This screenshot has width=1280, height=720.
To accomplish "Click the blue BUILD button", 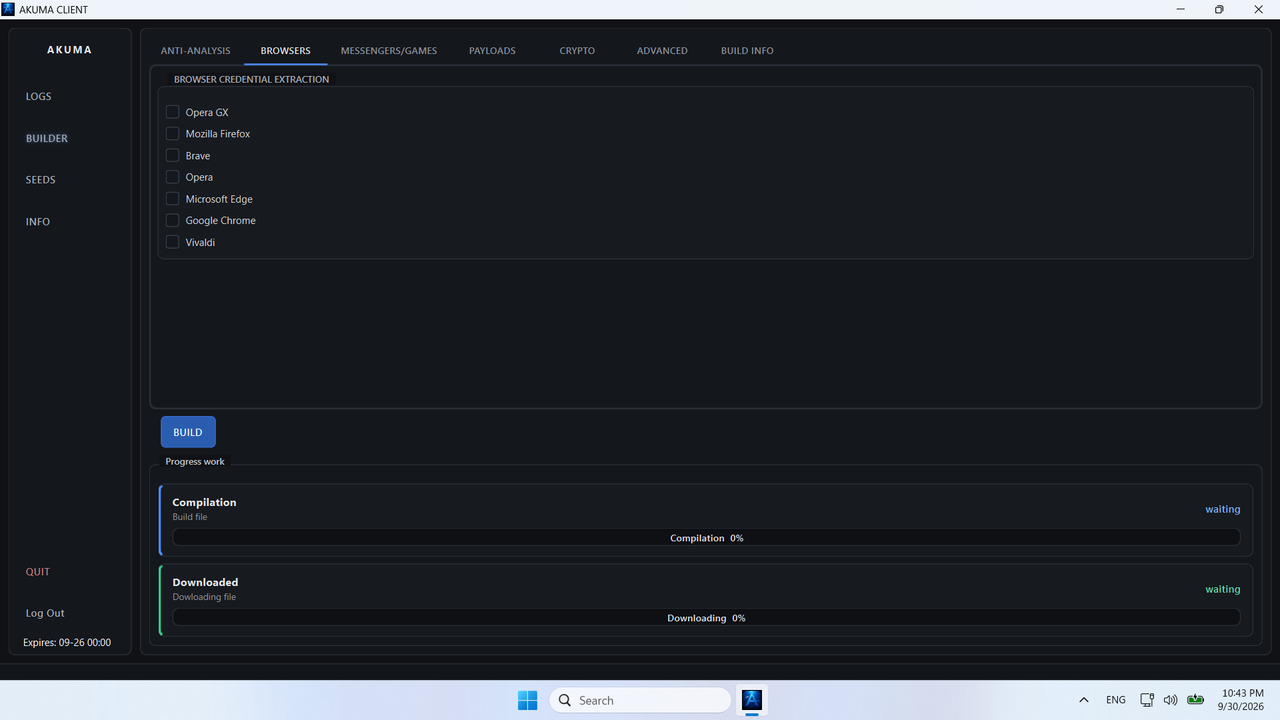I will coord(188,432).
